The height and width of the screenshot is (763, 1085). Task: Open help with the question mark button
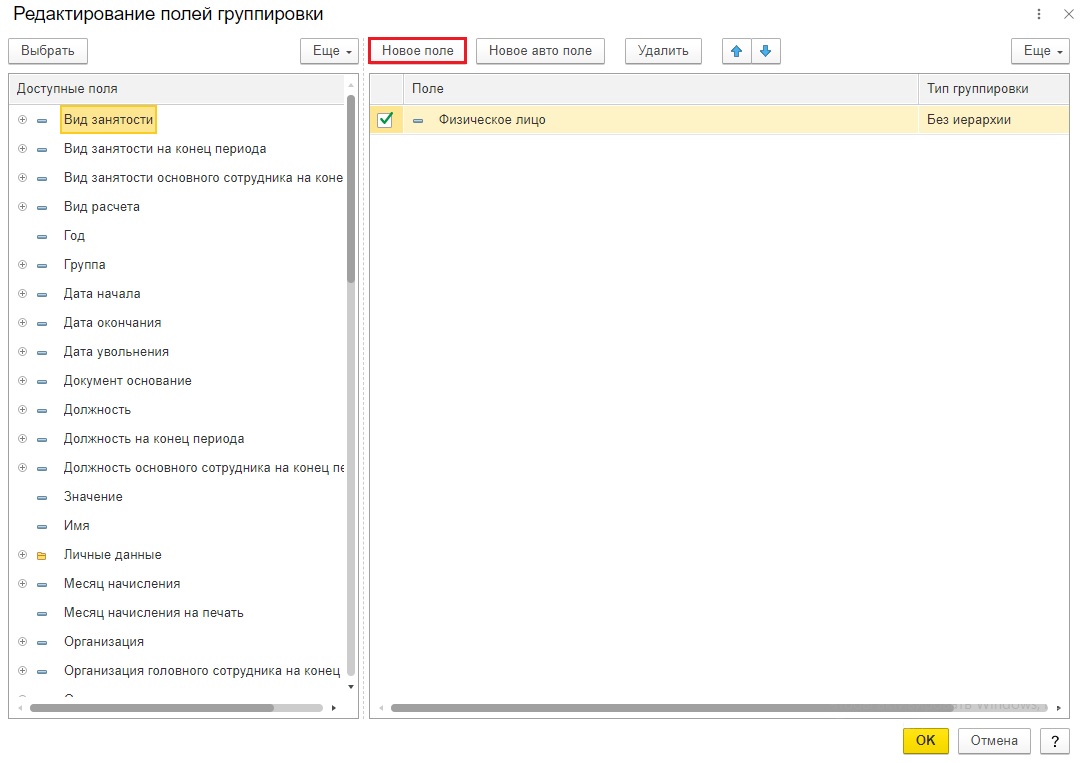coord(1055,741)
